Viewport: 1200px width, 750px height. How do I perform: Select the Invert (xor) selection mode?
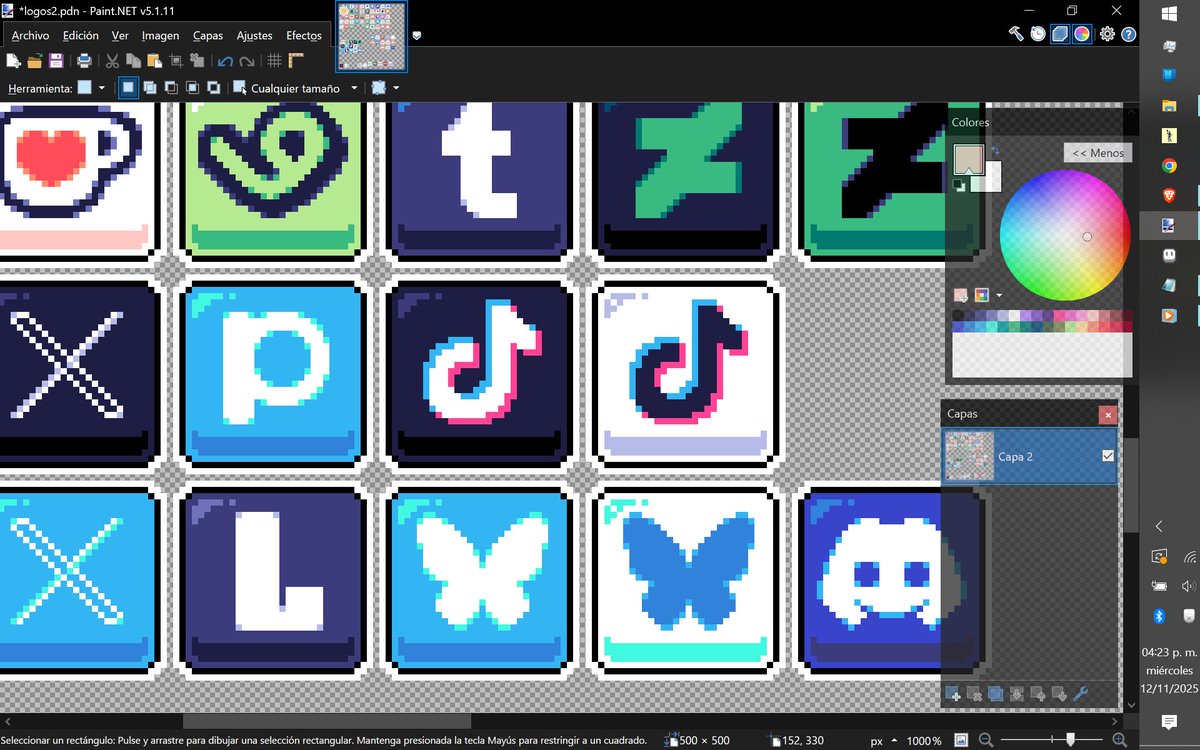coord(213,88)
